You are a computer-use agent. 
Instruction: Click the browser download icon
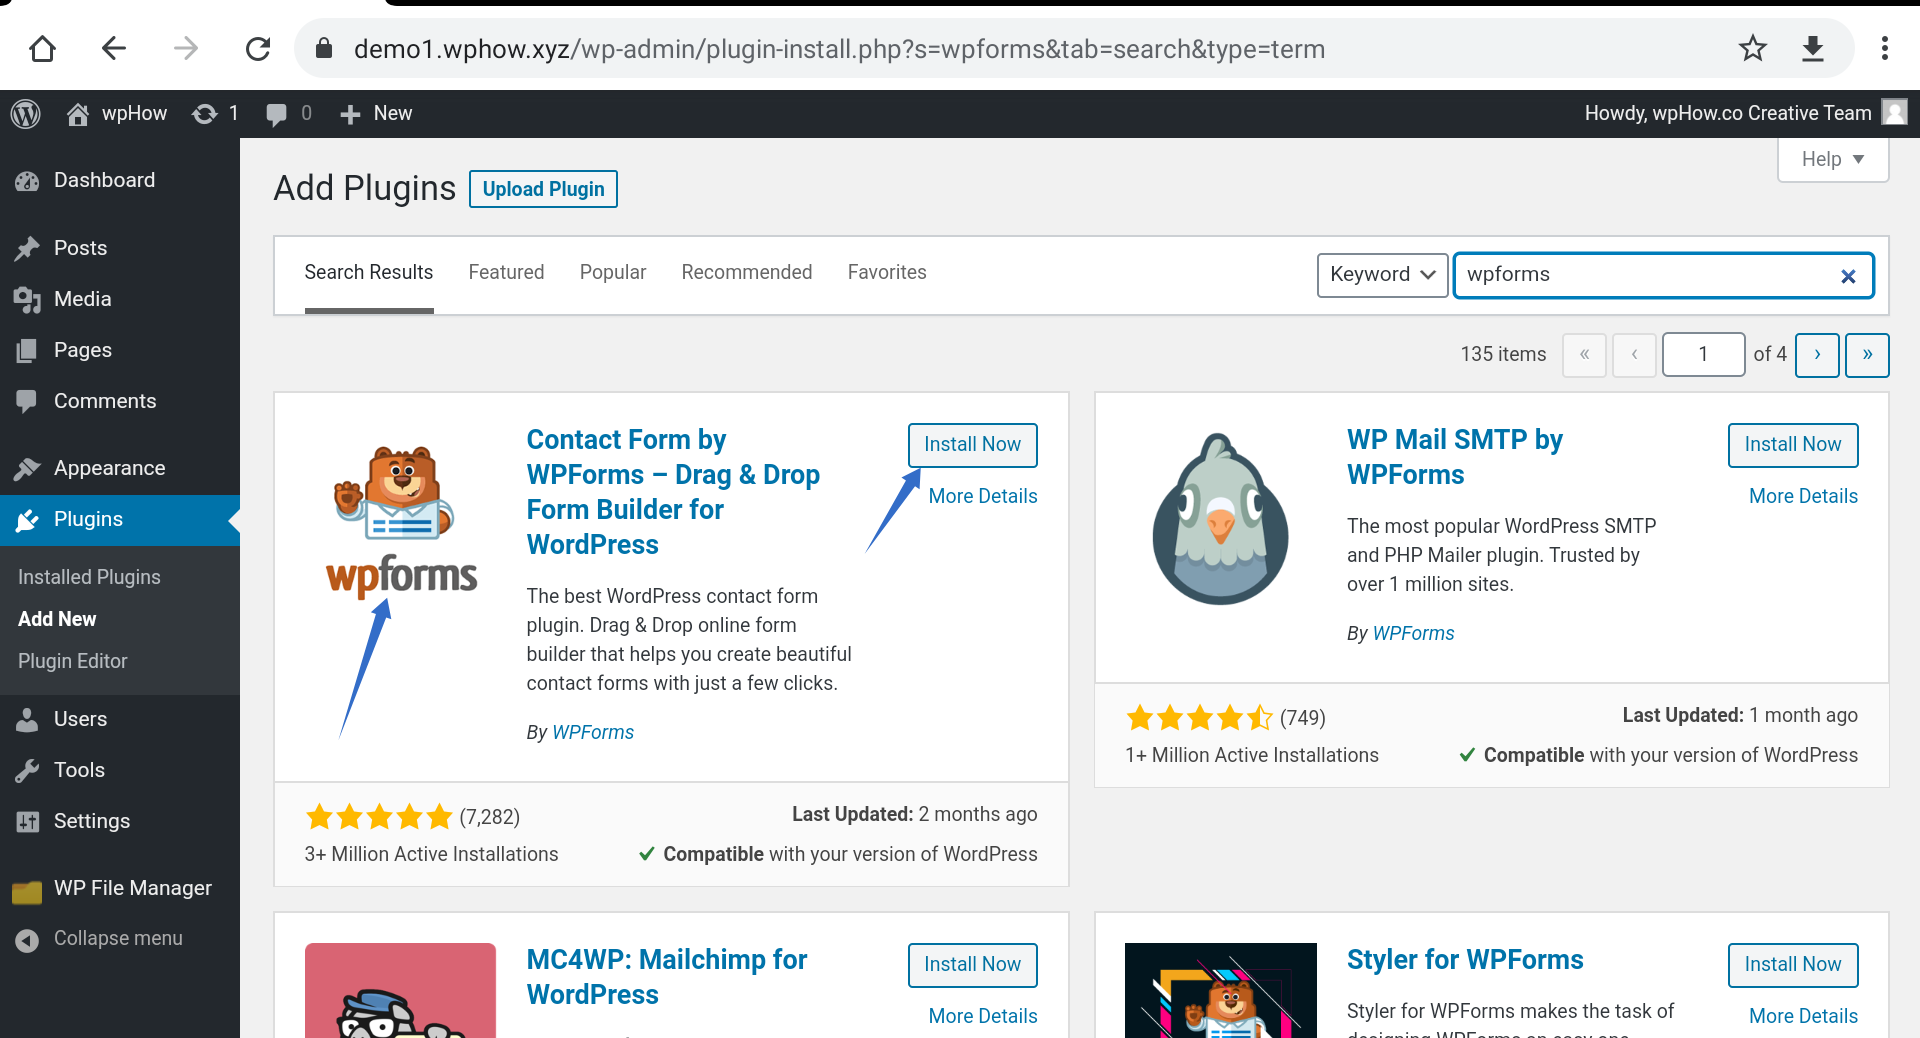tap(1813, 48)
